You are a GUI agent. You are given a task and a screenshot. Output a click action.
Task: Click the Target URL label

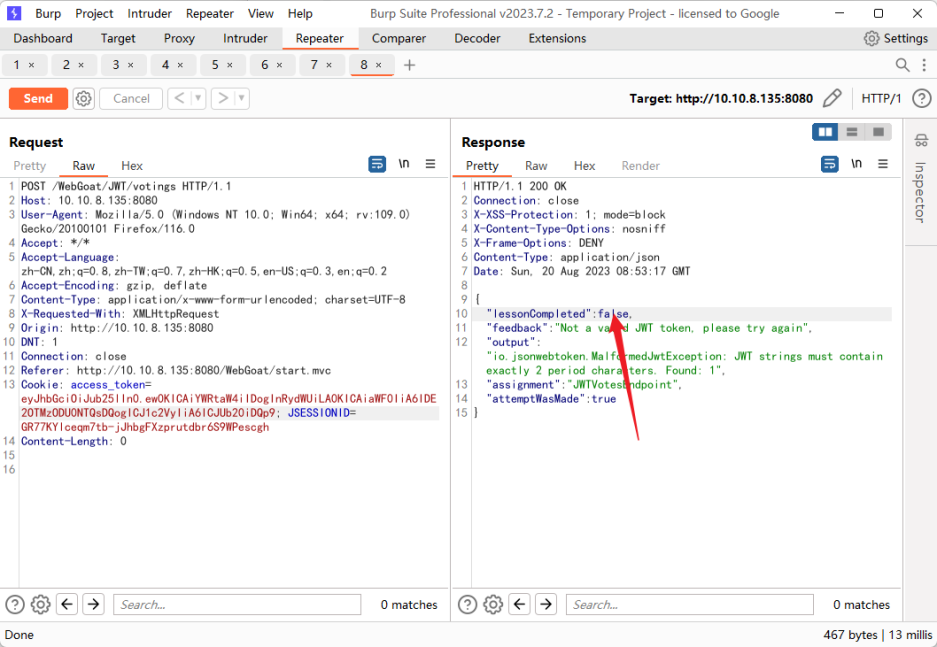point(721,99)
